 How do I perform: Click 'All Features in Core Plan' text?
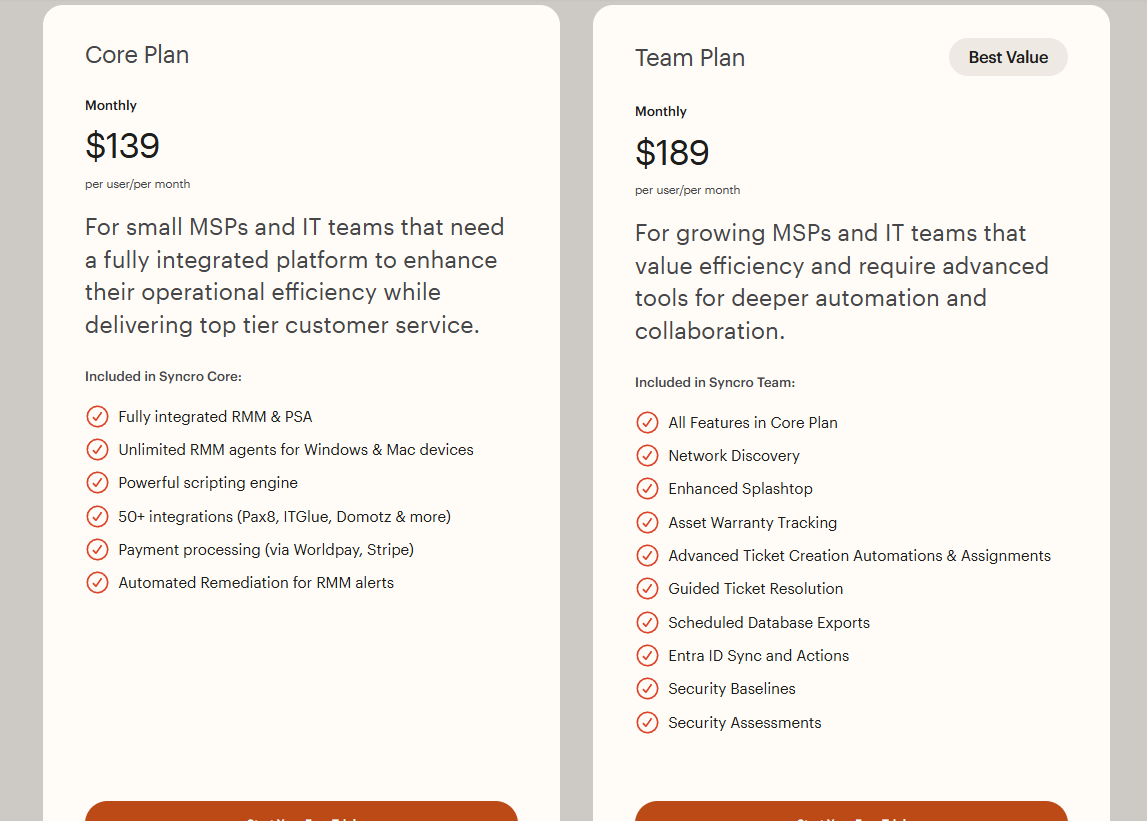[x=753, y=423]
